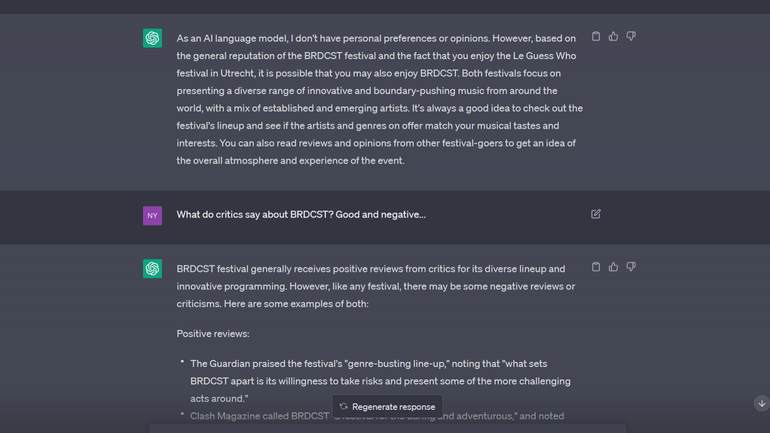770x433 pixels.
Task: Like the response about critic reviews
Action: pos(613,267)
